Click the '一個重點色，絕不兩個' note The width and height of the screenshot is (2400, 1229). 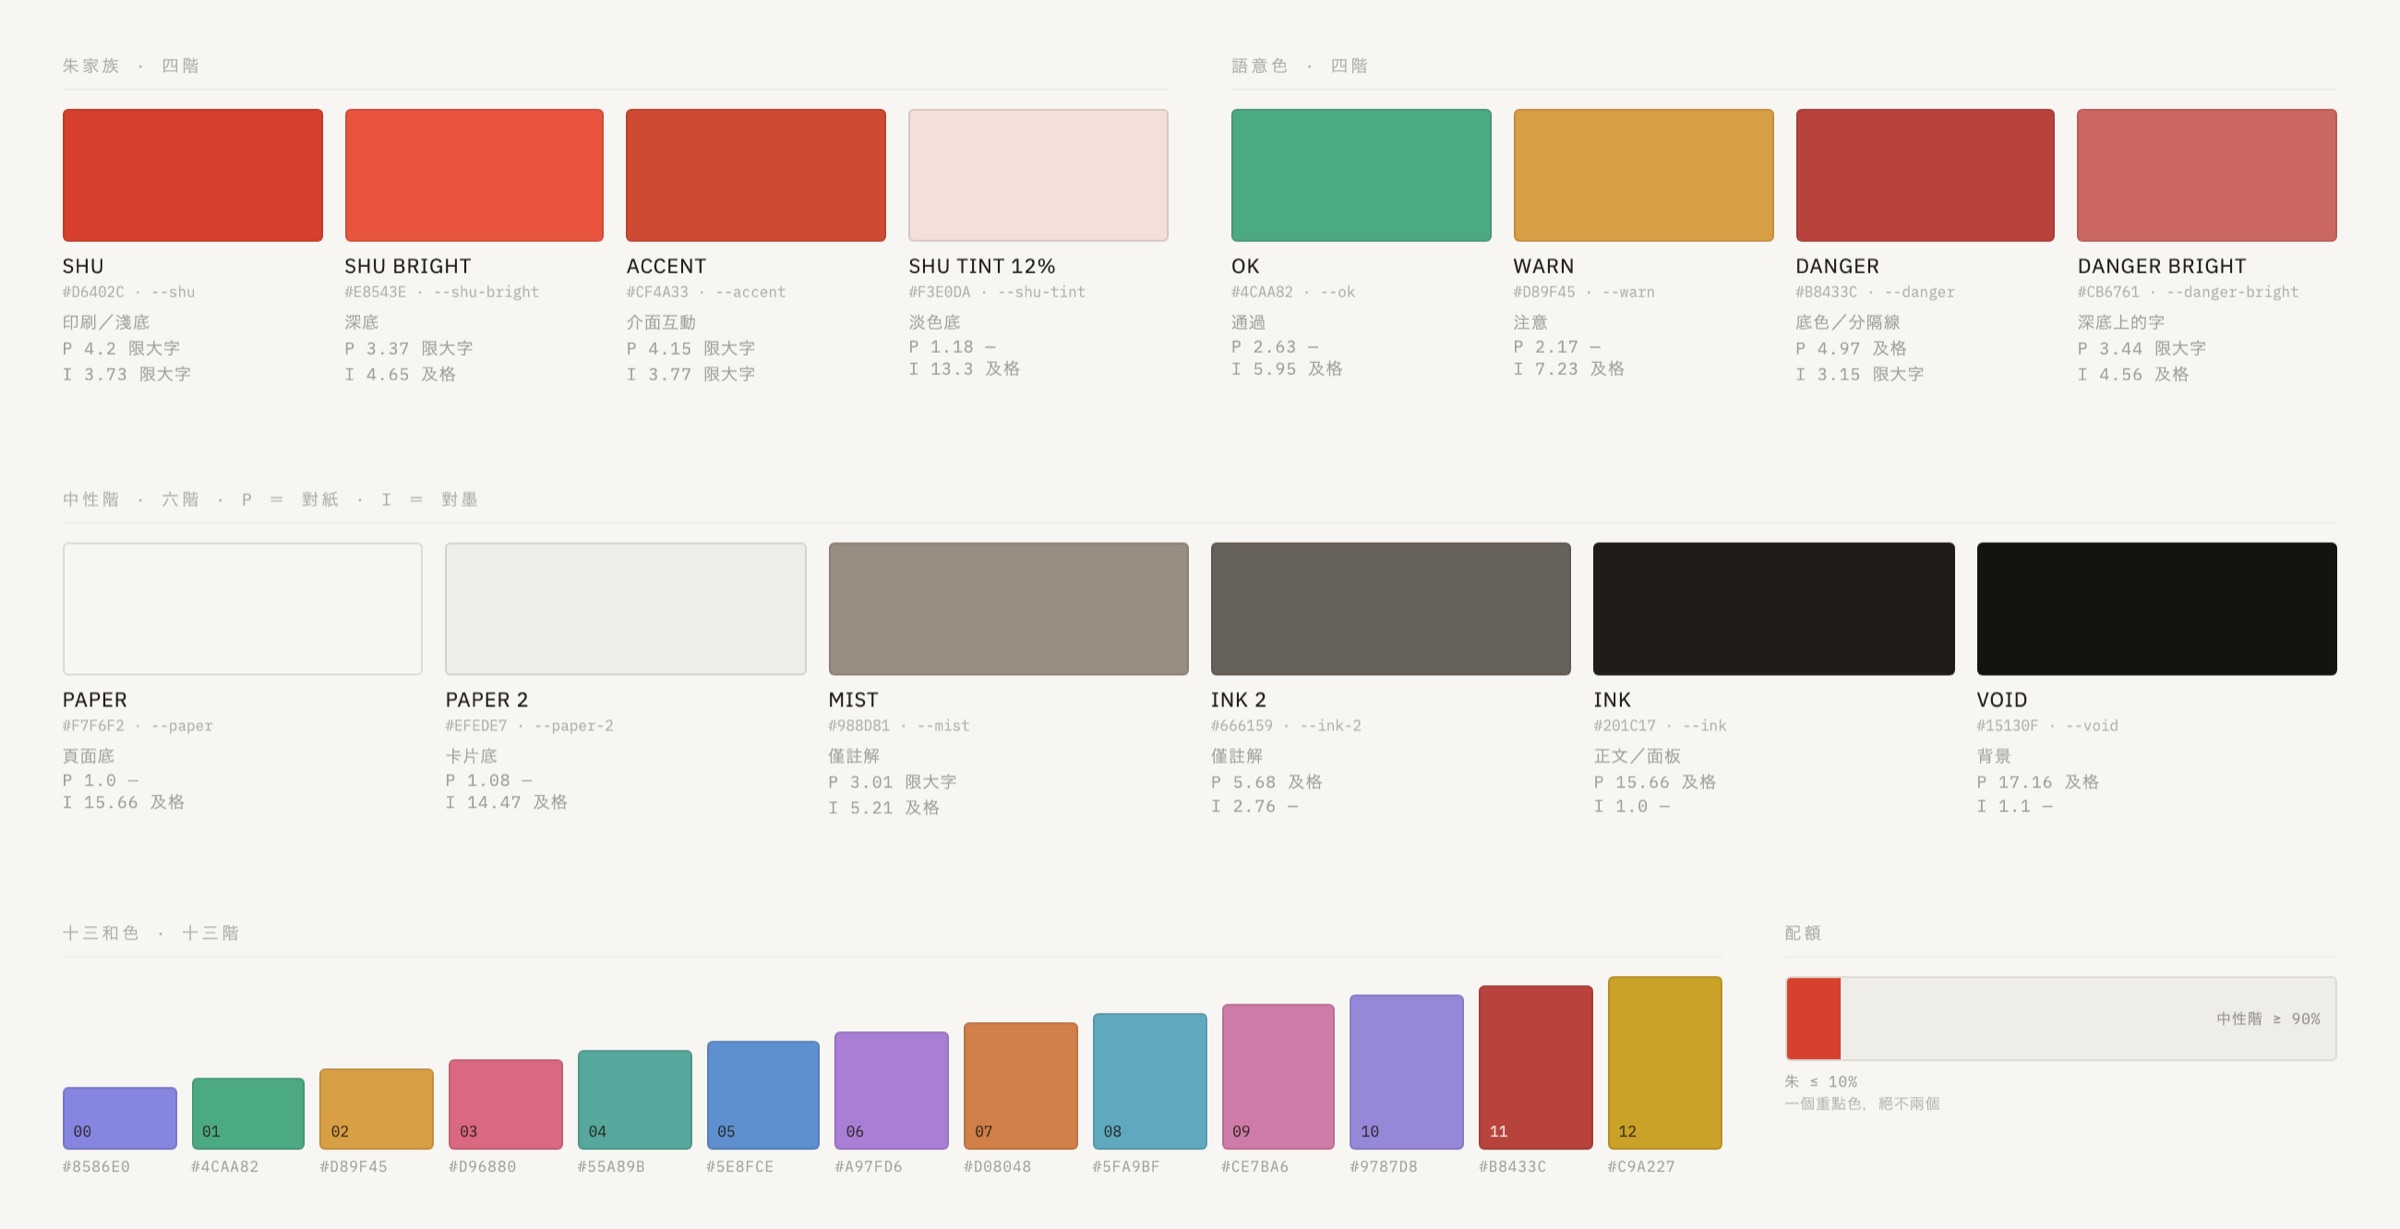coord(1862,1104)
